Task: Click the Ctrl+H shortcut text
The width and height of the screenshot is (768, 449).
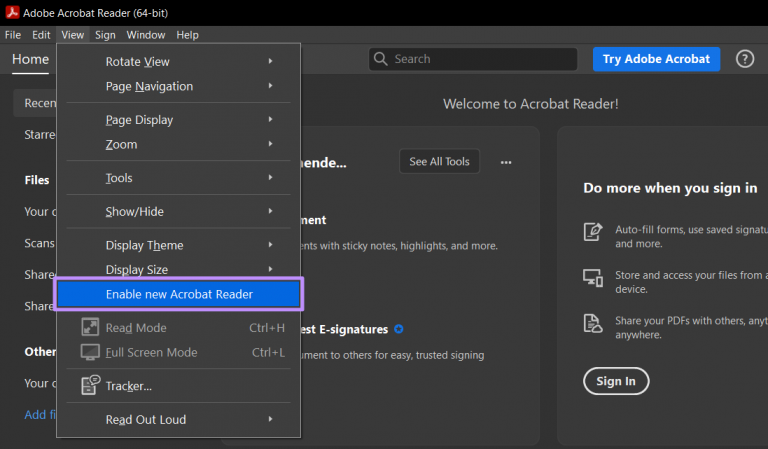Action: pos(267,328)
